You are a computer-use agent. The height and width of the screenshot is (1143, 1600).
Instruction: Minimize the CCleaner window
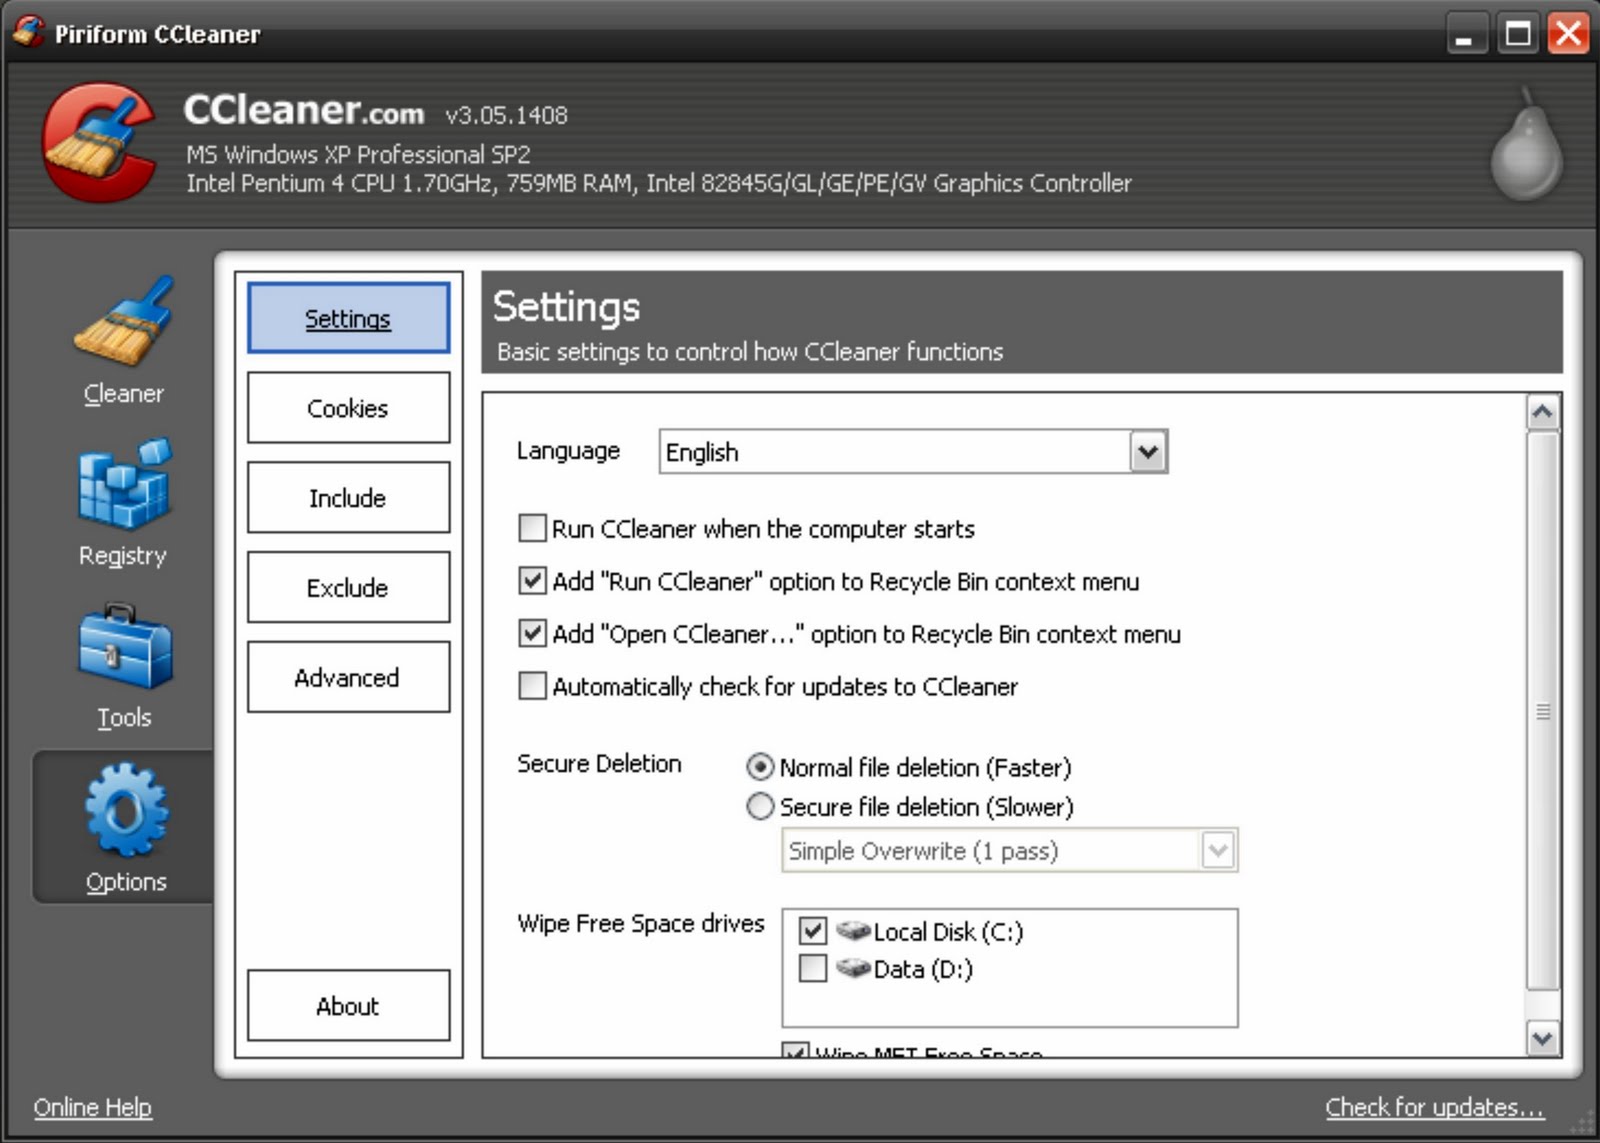pos(1465,35)
